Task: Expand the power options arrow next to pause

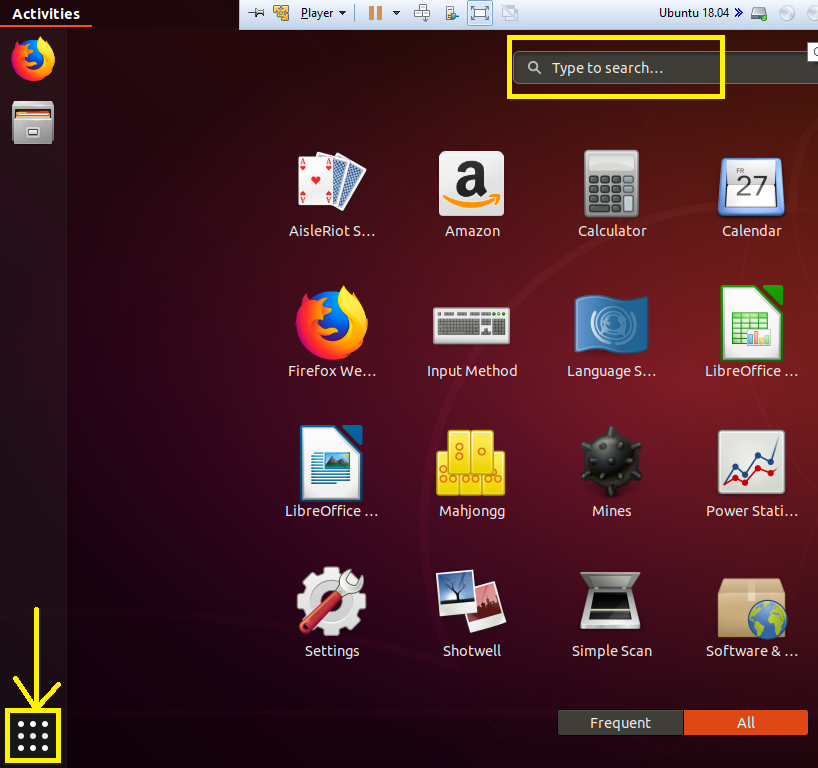Action: (396, 13)
